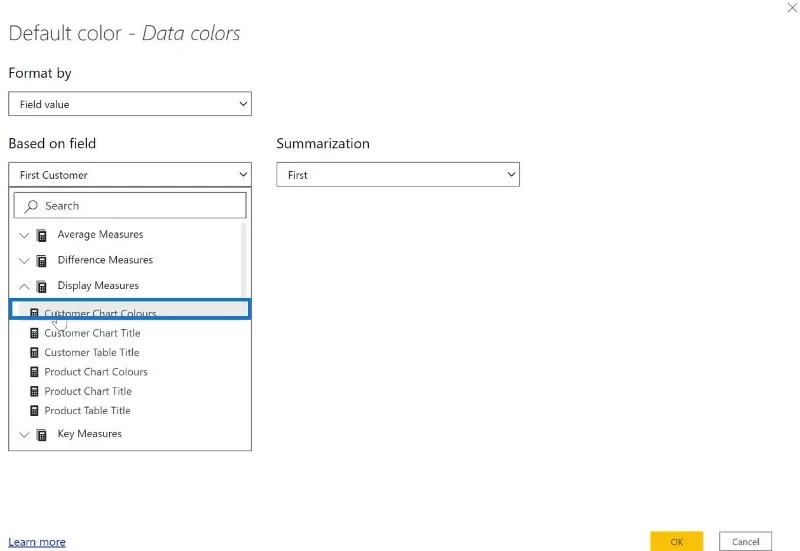Viewport: 800px width, 551px height.
Task: Select Customer Chart Colours measure
Action: point(130,309)
